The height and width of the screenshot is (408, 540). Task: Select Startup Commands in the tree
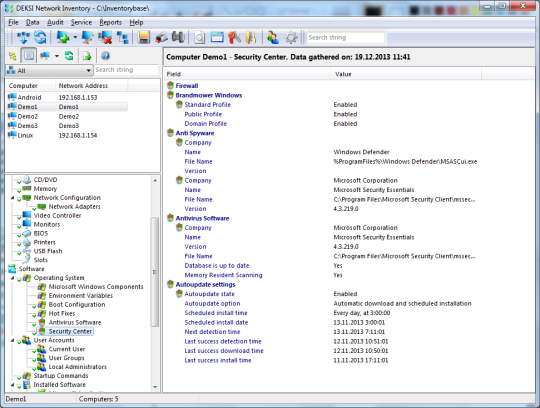(61, 376)
